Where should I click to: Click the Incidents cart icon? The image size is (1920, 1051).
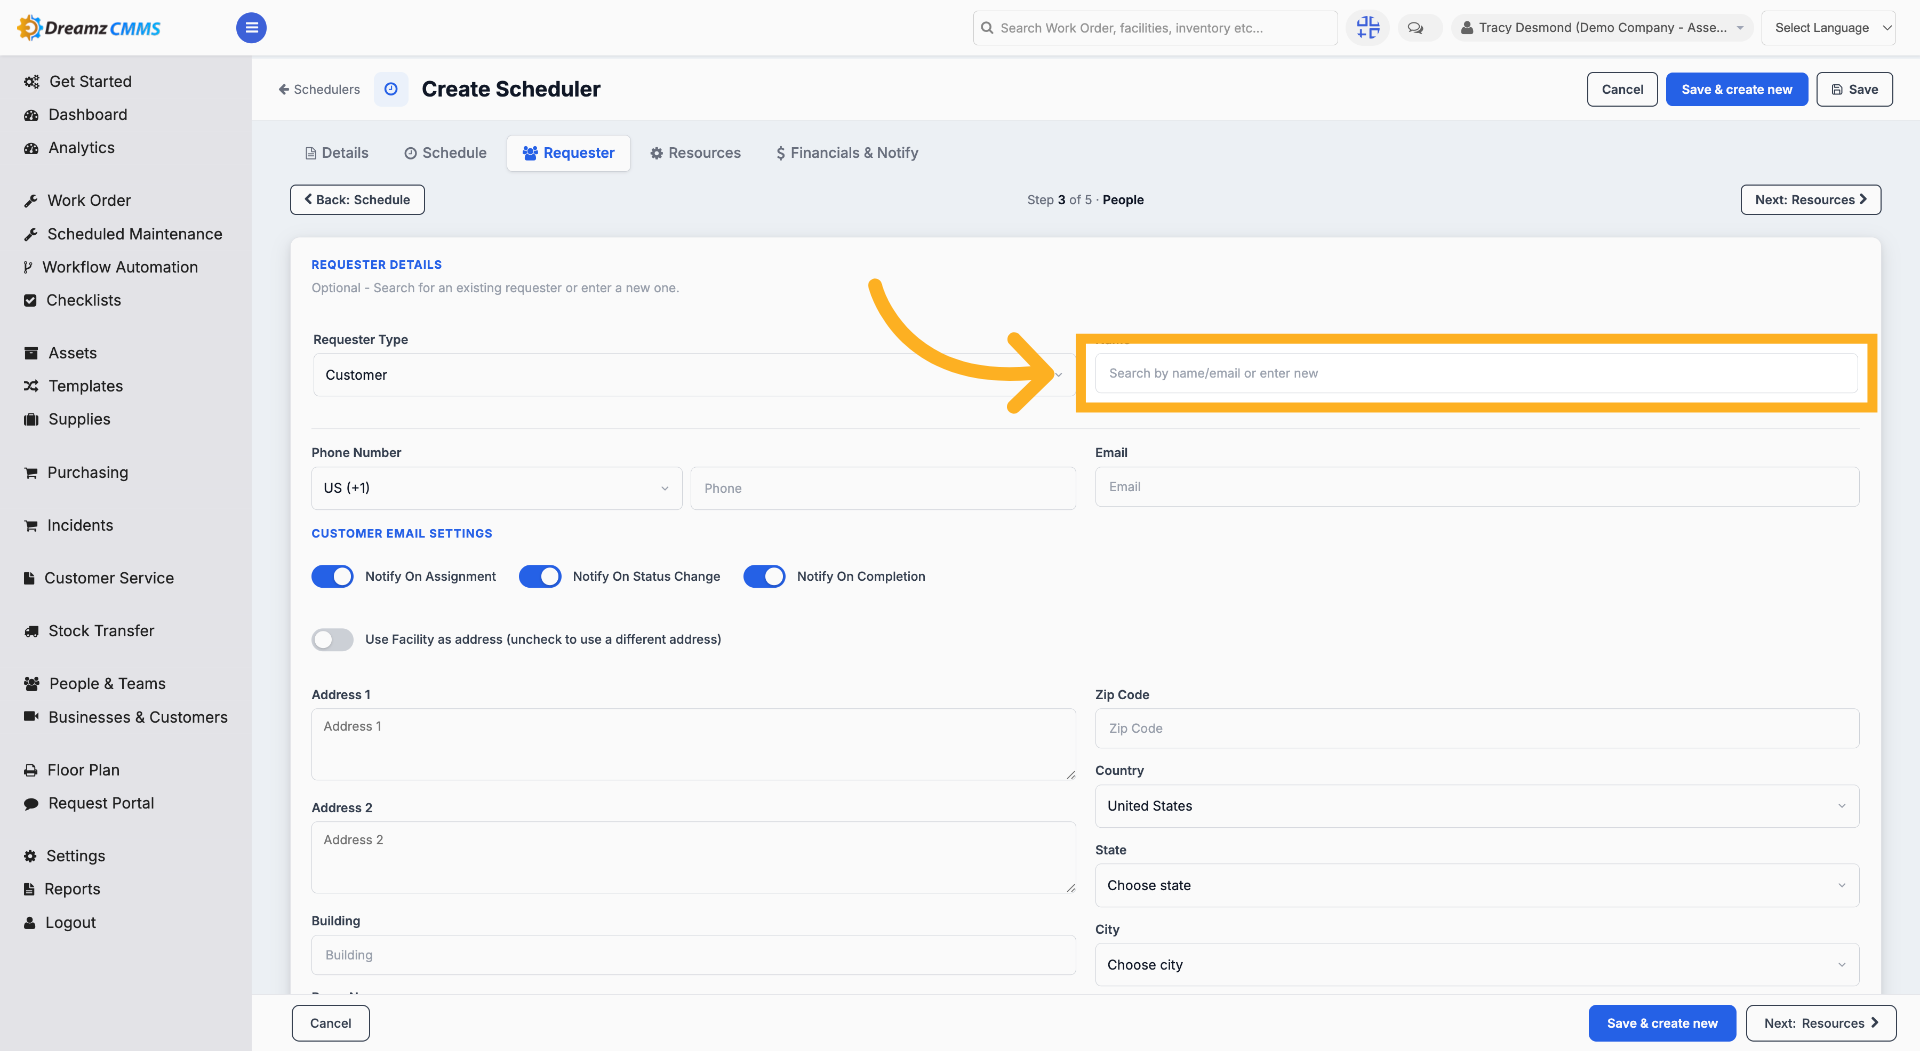point(31,526)
